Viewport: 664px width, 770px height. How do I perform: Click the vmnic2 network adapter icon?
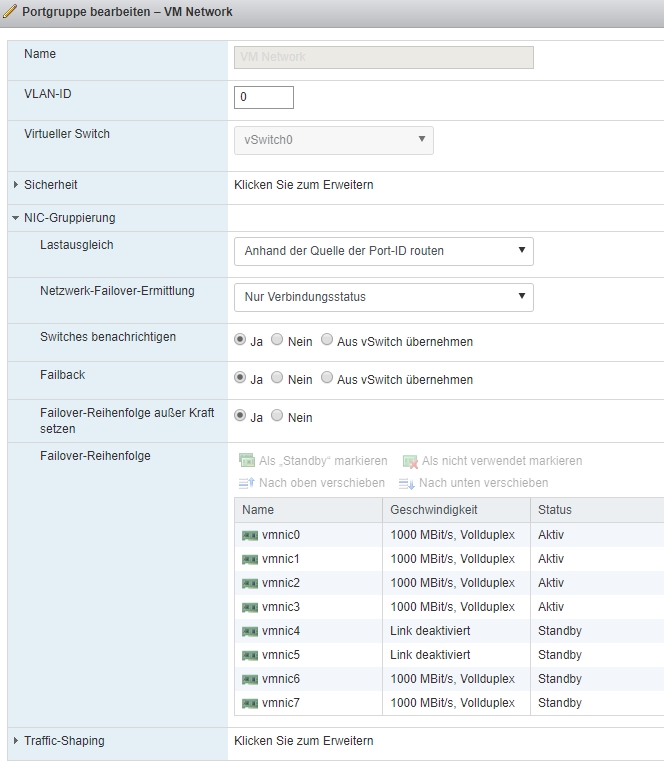point(250,583)
